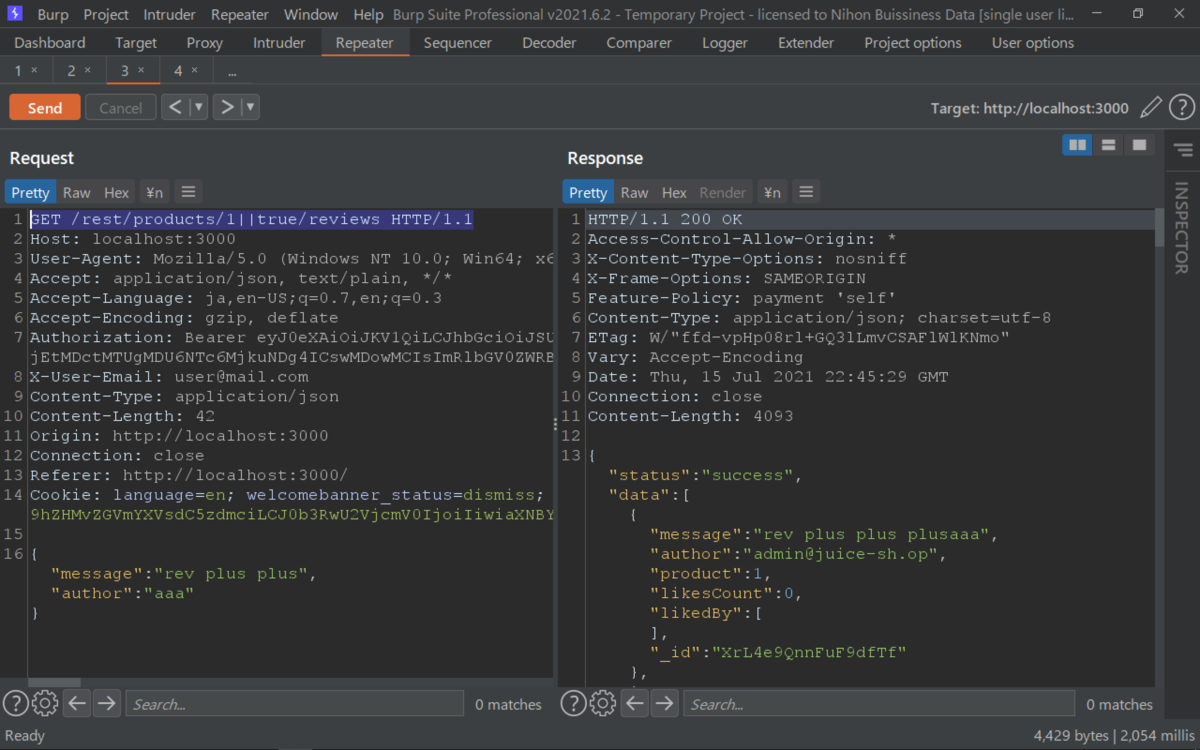Open Response search settings gear

click(603, 704)
